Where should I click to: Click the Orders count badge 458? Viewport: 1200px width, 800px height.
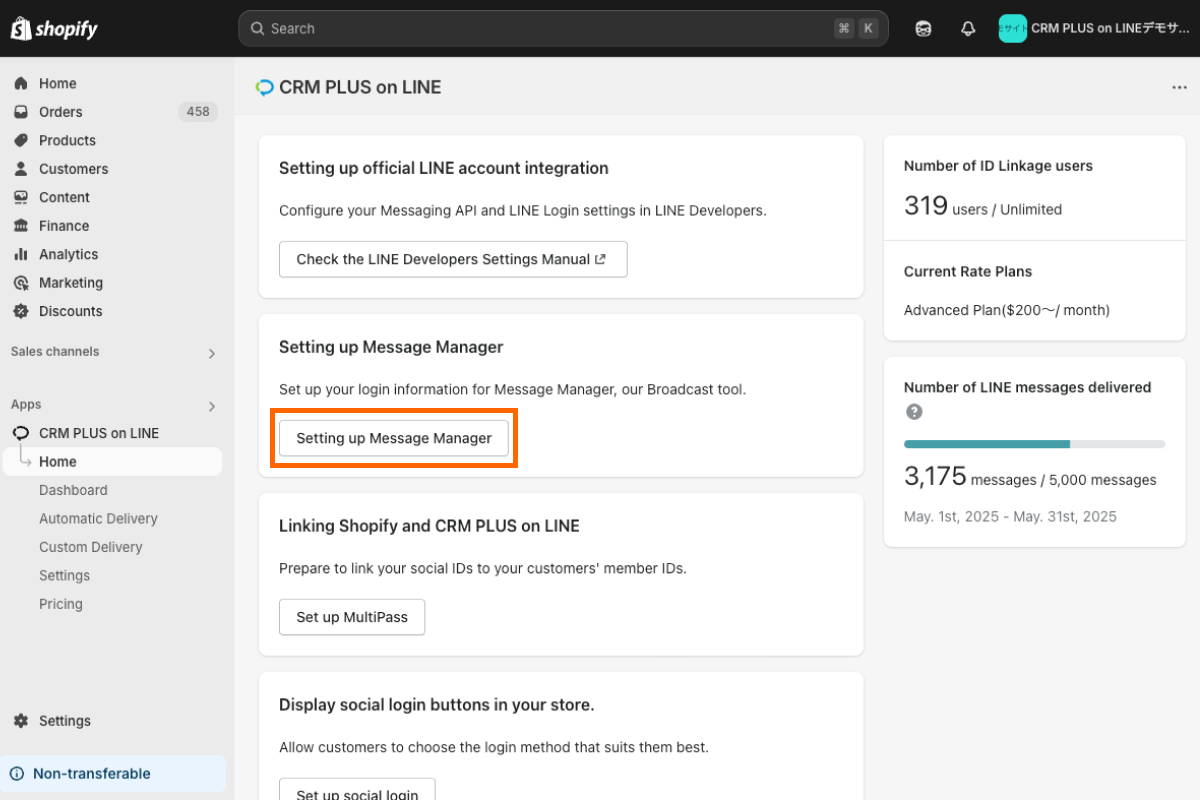click(198, 112)
